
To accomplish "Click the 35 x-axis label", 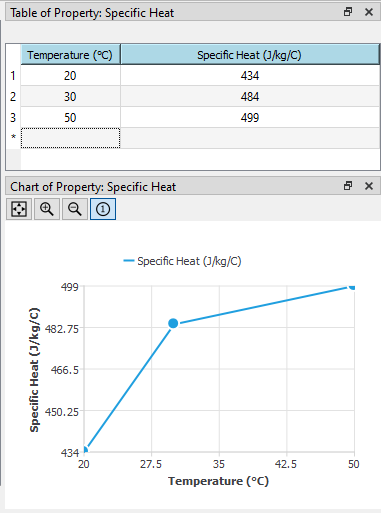I will tap(219, 464).
